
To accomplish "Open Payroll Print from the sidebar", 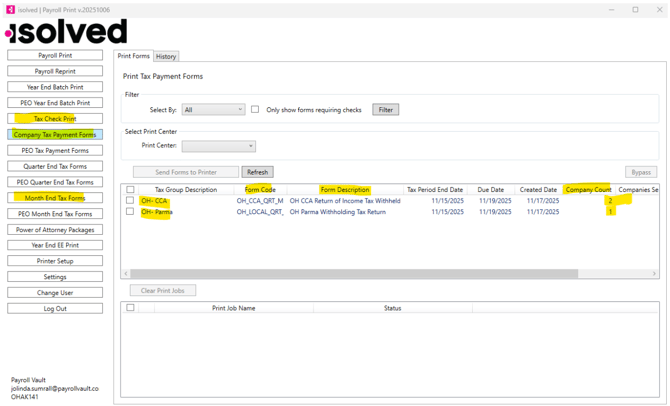I will point(55,55).
